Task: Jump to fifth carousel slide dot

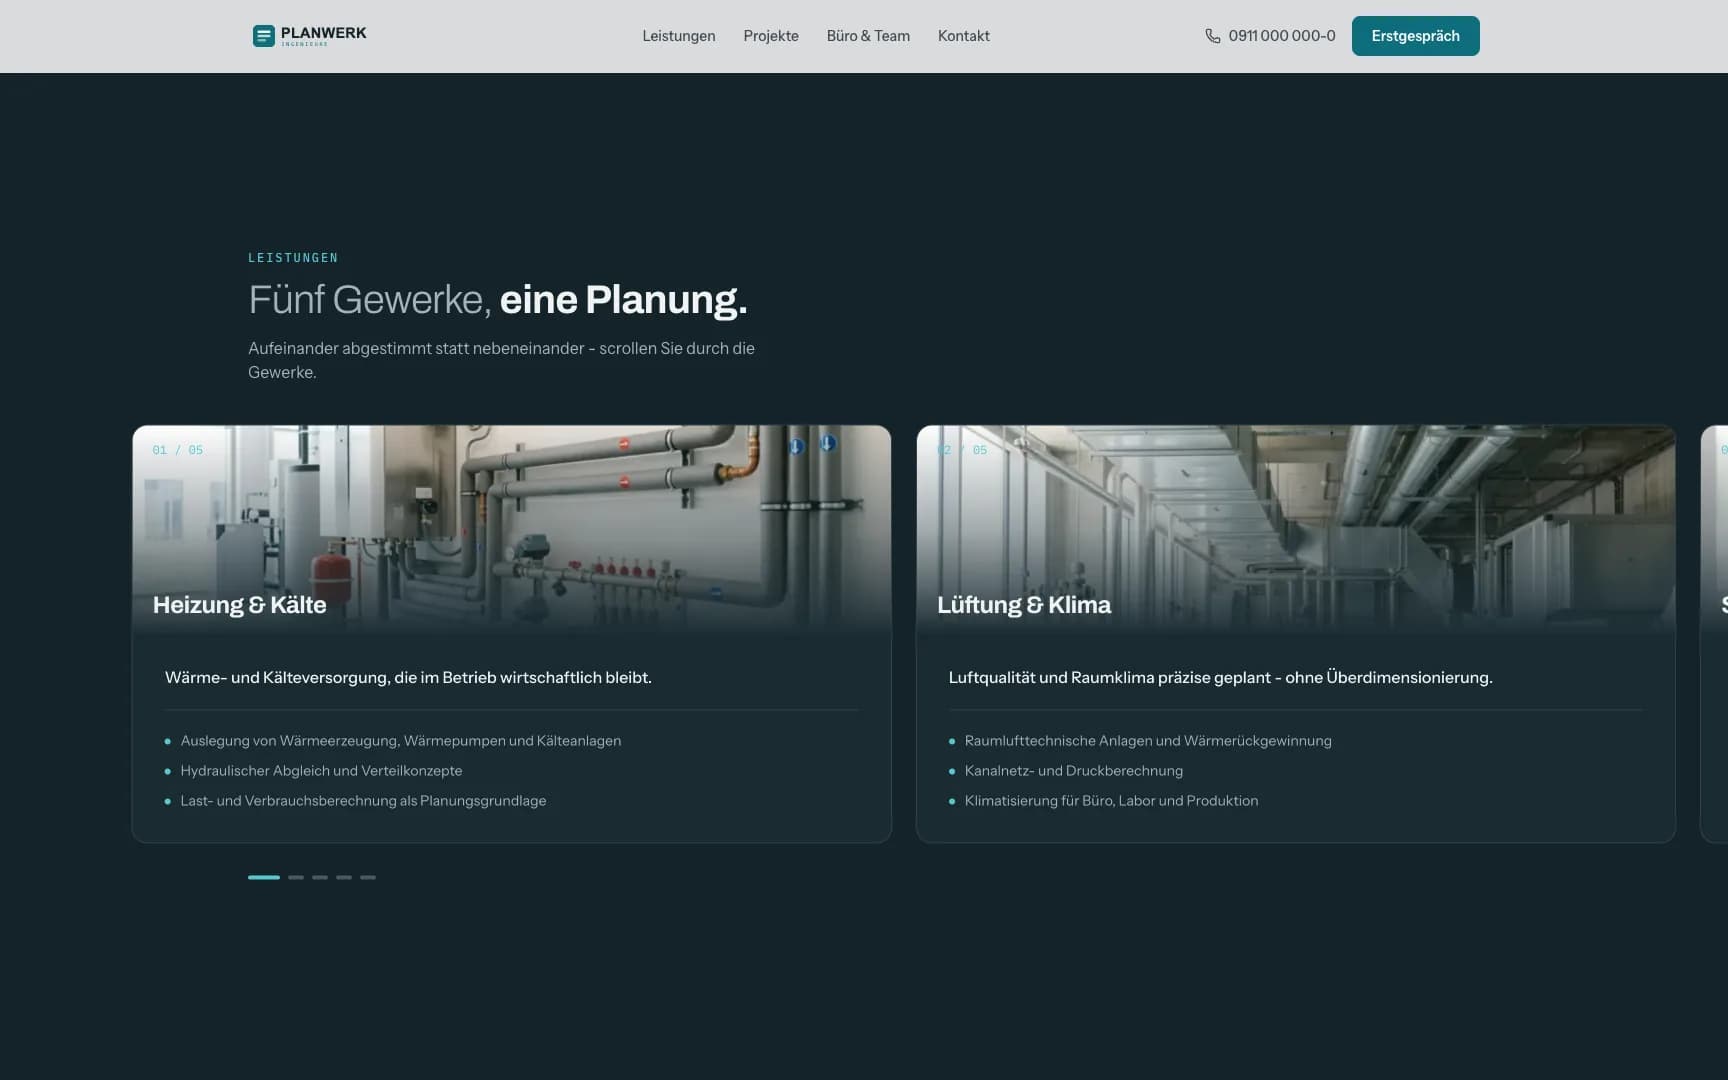Action: pyautogui.click(x=368, y=877)
